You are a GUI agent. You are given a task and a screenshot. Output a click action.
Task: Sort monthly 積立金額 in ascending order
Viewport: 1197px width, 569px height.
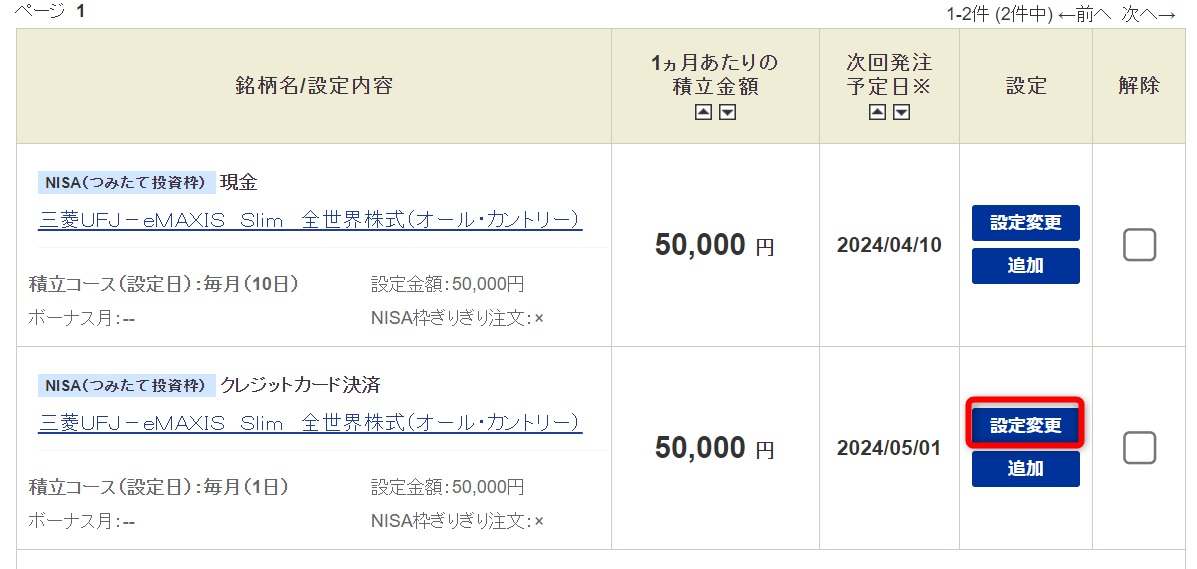pos(703,113)
